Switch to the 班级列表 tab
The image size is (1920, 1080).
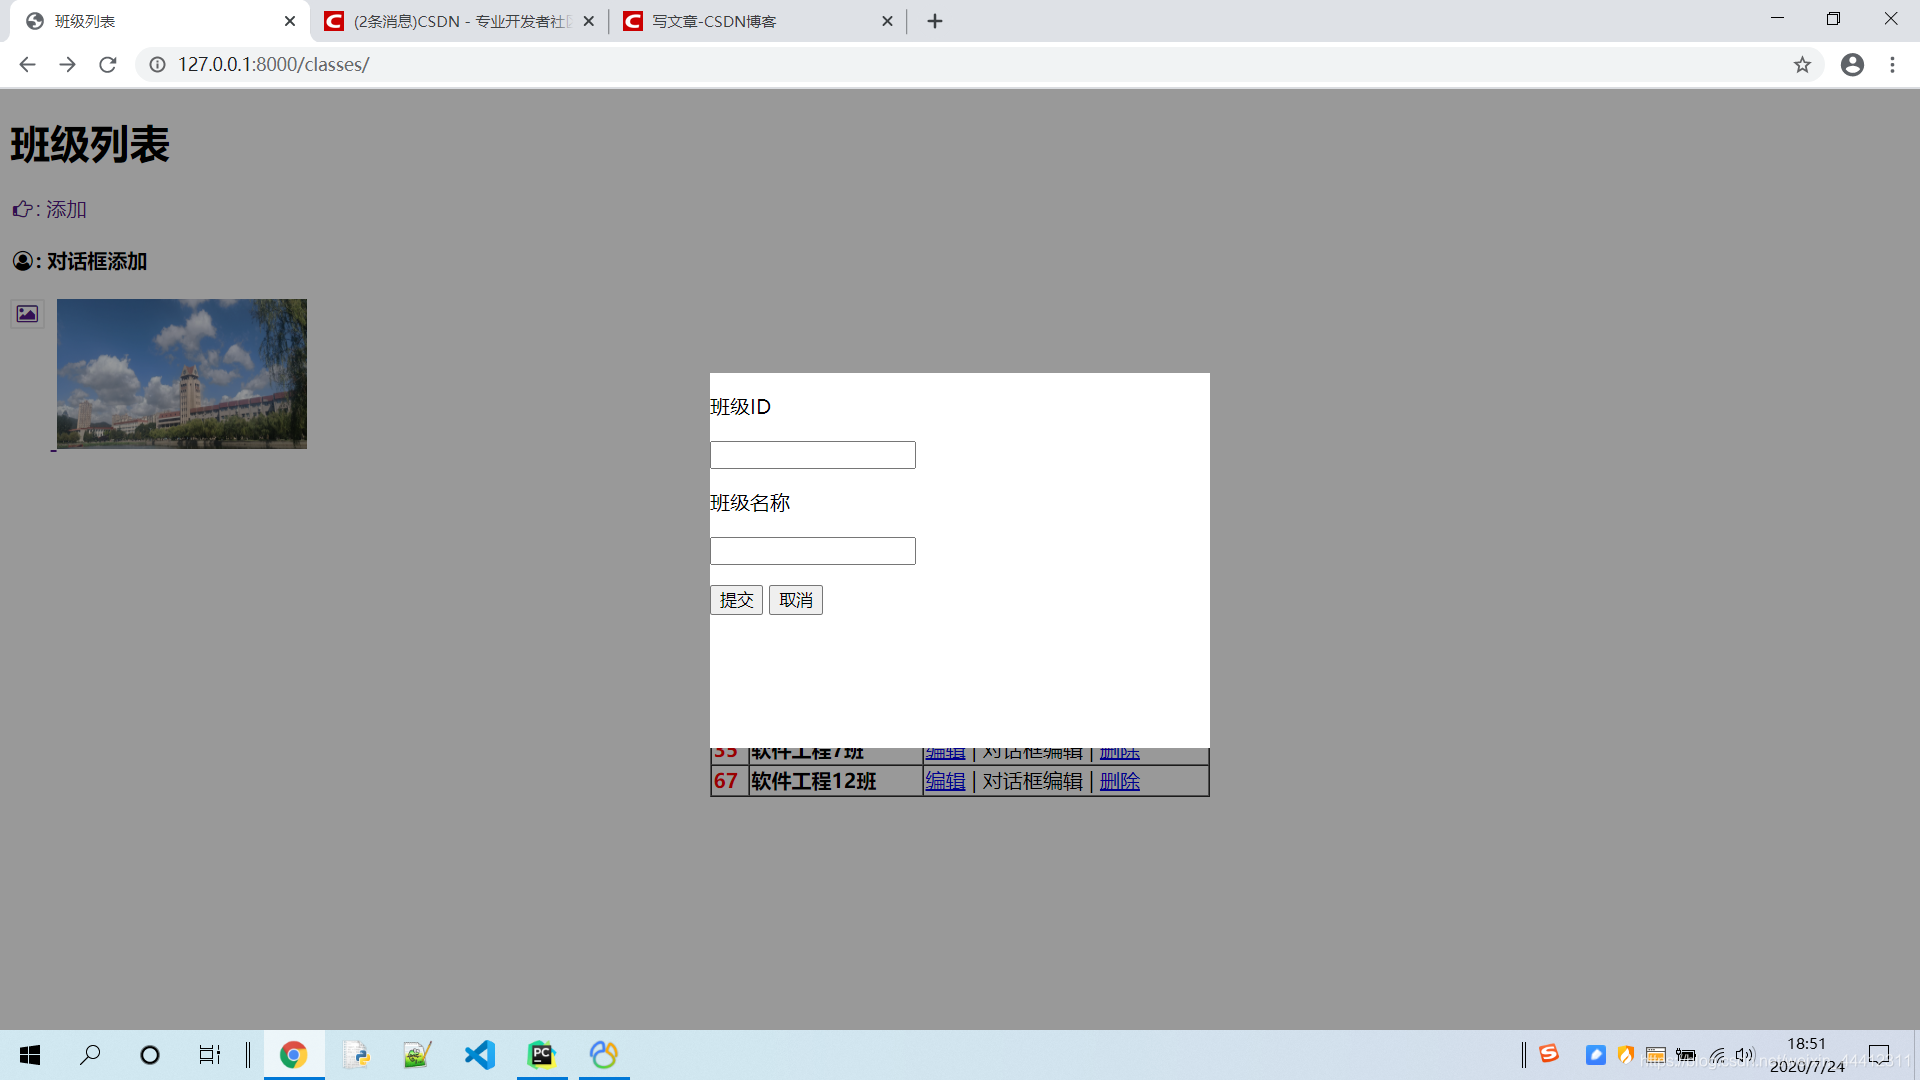coord(160,21)
